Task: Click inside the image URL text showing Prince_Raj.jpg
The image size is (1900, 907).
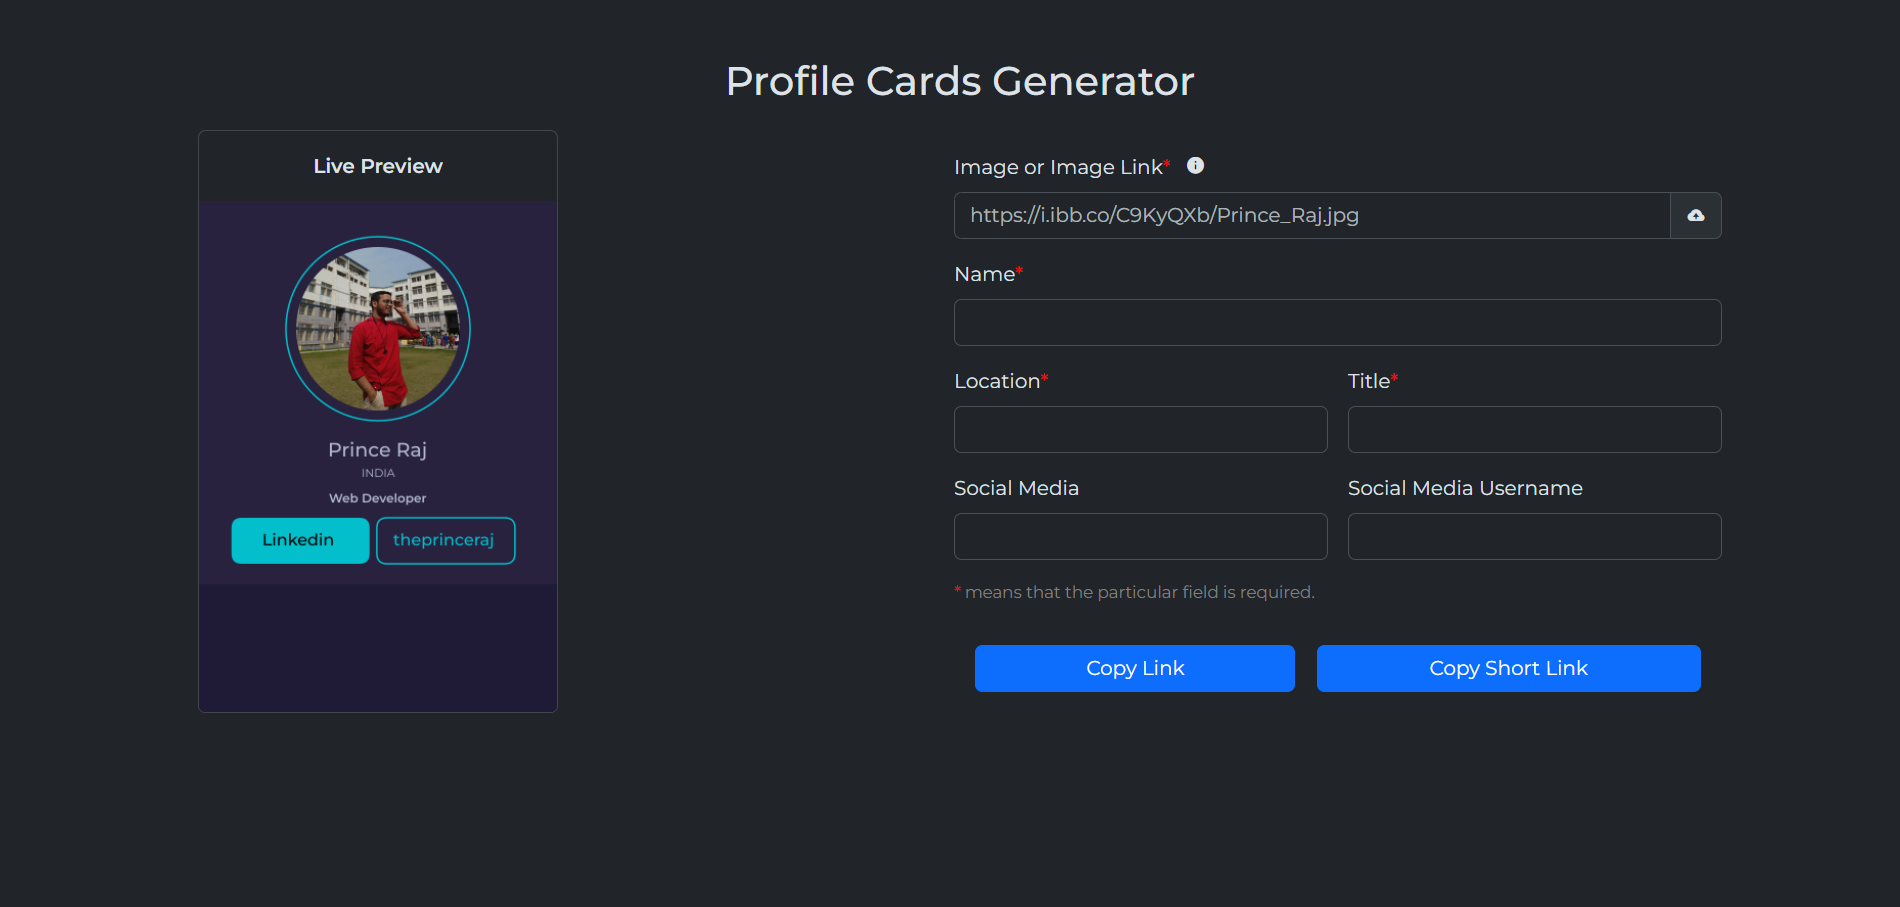Action: tap(1163, 215)
